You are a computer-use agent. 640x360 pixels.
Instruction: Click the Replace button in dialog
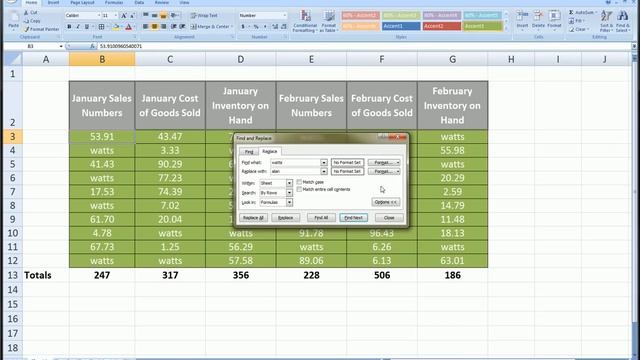click(x=285, y=218)
